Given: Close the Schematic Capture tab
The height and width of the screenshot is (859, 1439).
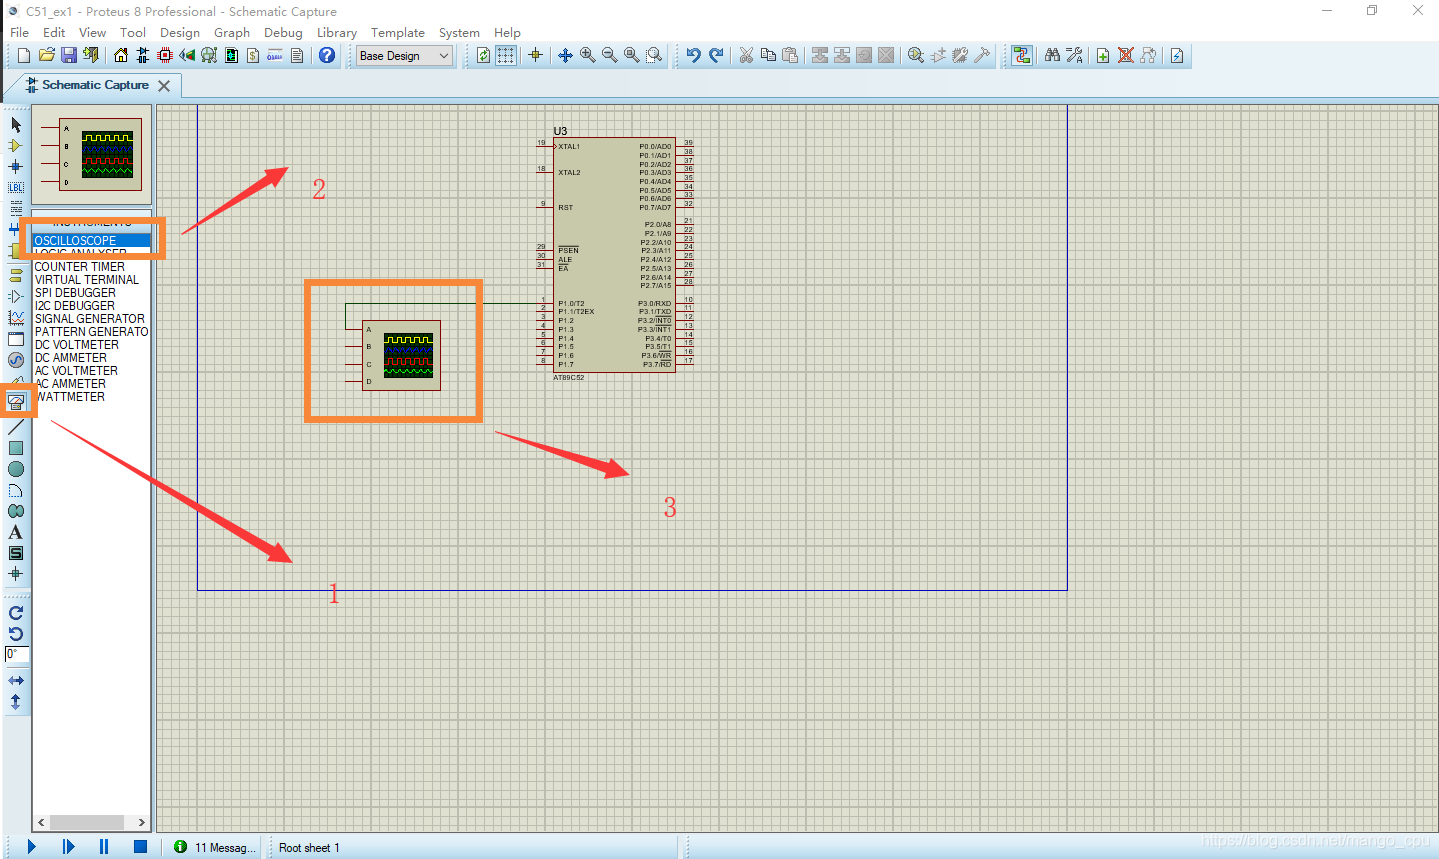Looking at the screenshot, I should coord(164,86).
